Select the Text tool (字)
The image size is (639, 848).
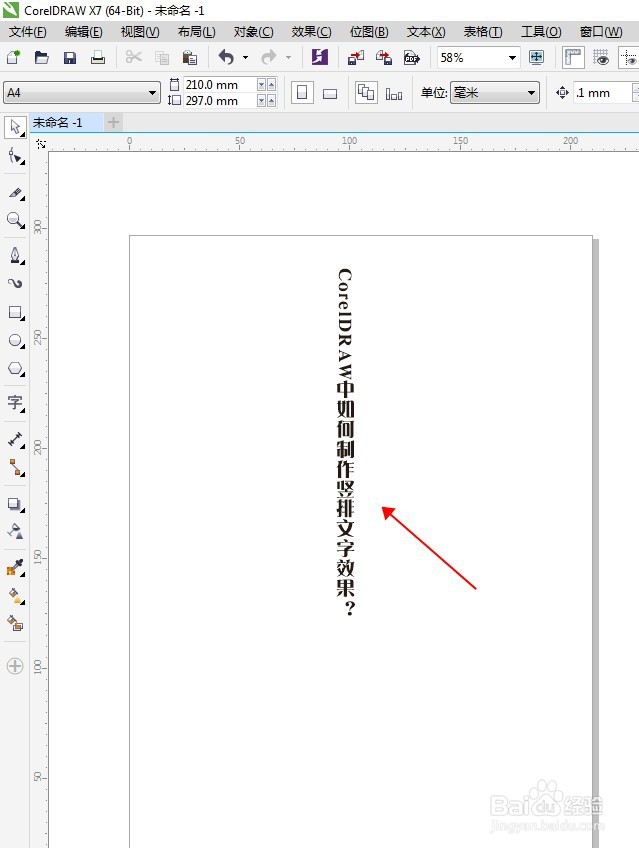(15, 403)
